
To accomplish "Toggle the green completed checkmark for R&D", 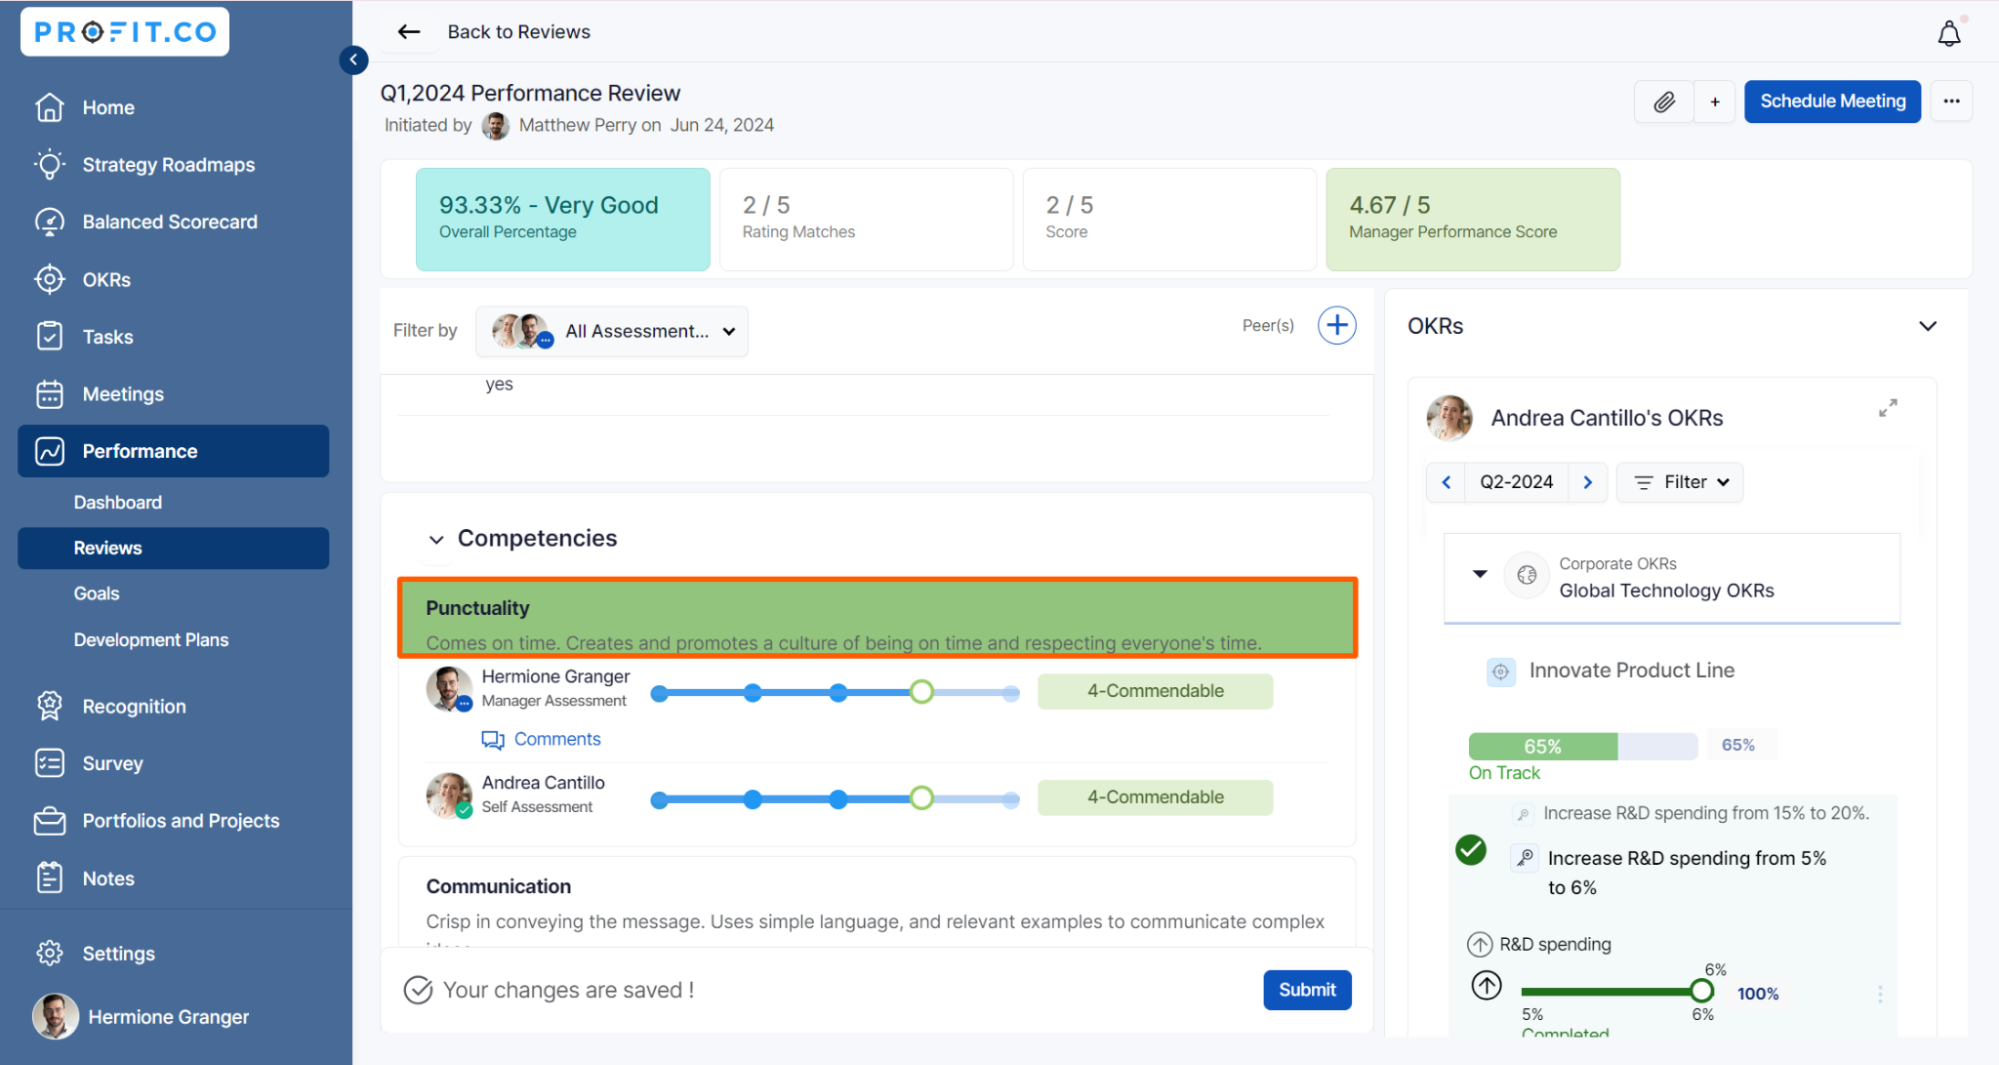I will pos(1470,850).
